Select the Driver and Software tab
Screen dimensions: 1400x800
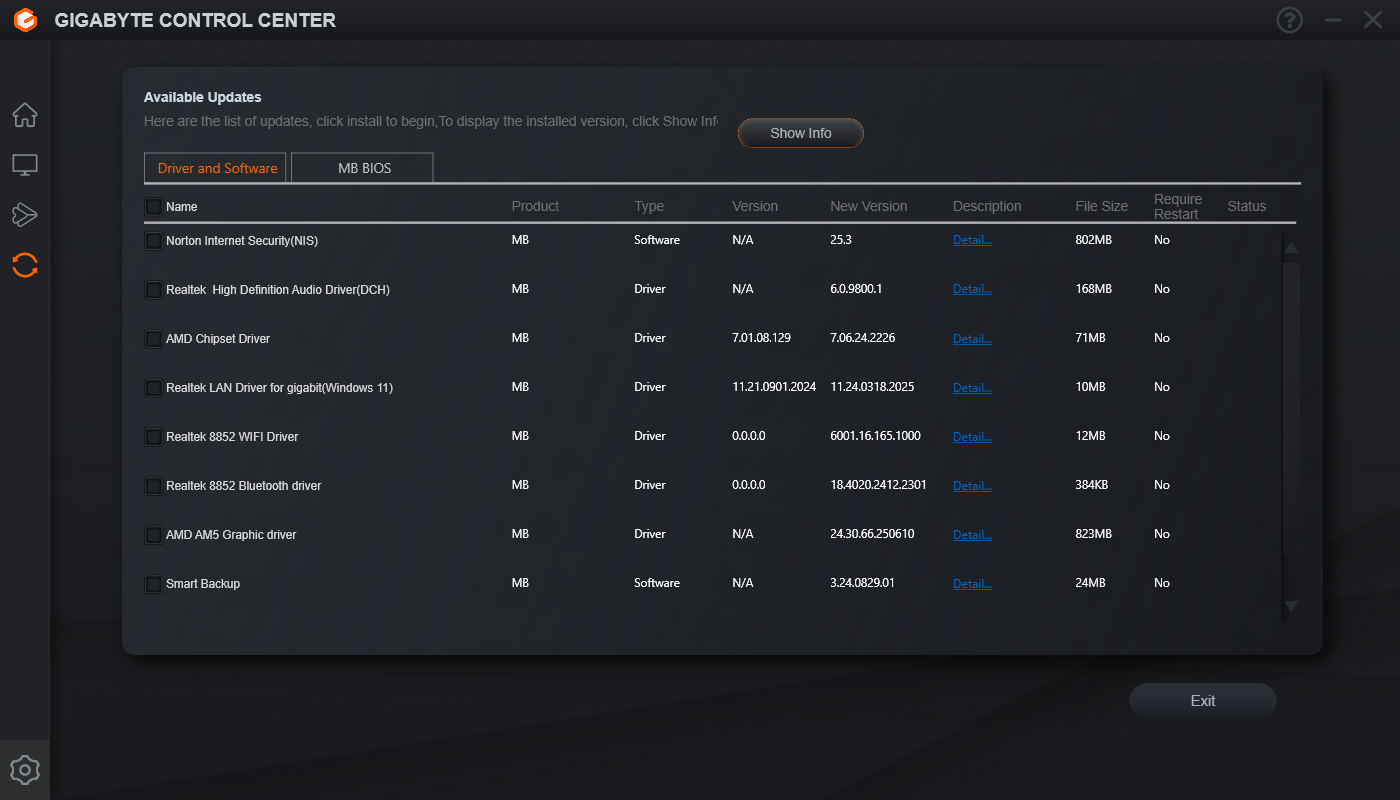pos(216,168)
